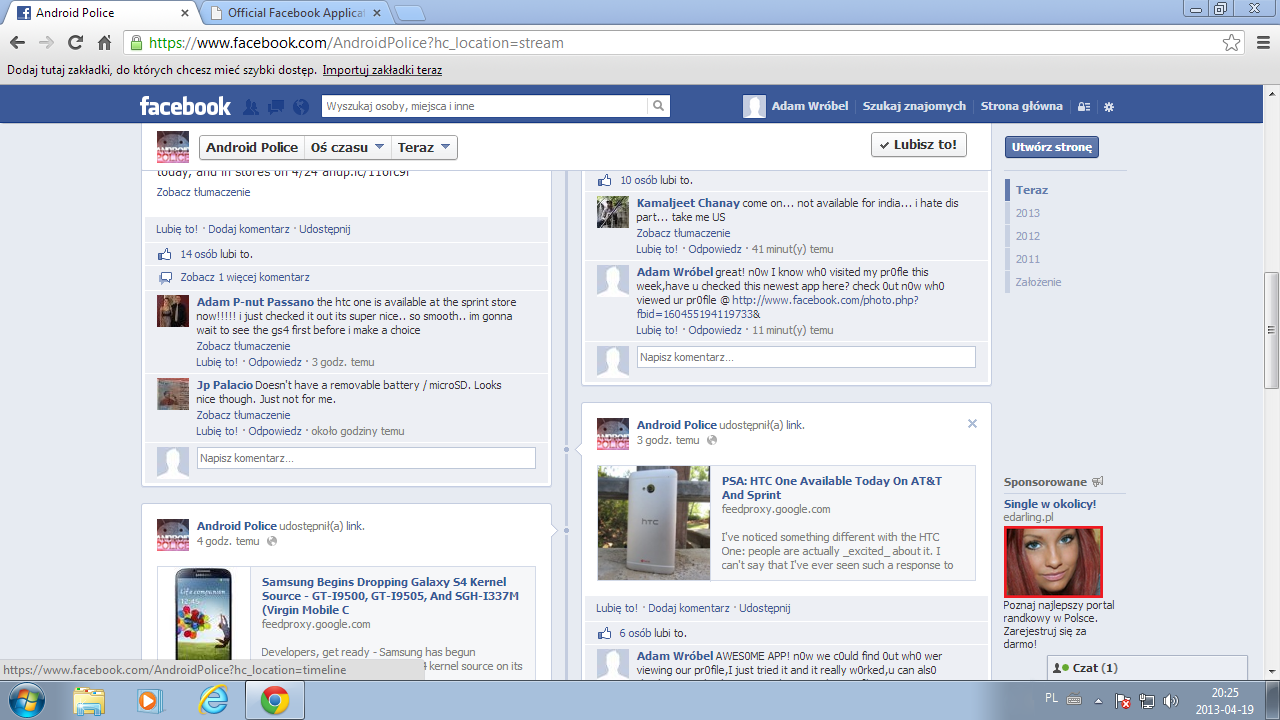Open Kamaljeet Chanay's profile link
This screenshot has height=720, width=1280.
688,203
